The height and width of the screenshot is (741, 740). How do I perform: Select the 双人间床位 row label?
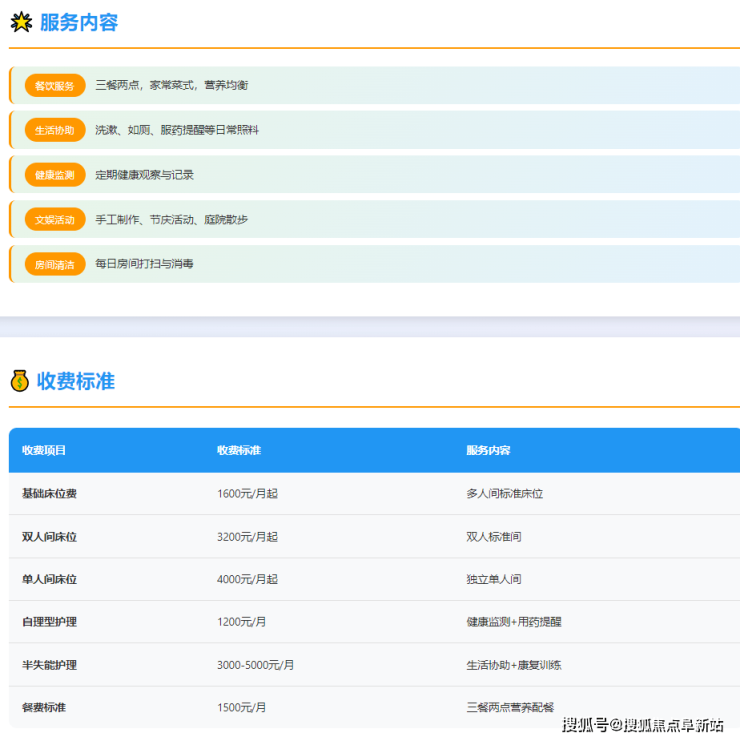click(x=49, y=536)
